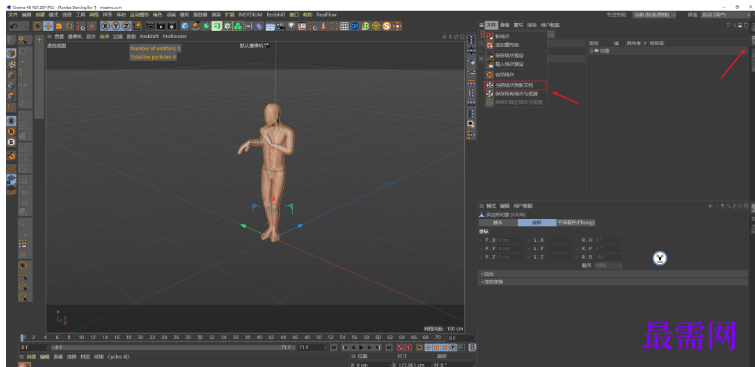Toggle the Z axis lock

click(126, 26)
